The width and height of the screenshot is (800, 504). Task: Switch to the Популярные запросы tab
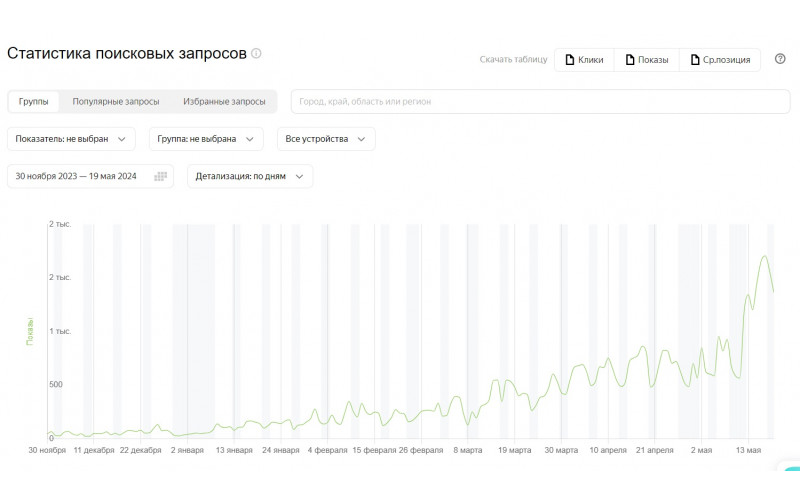116,102
